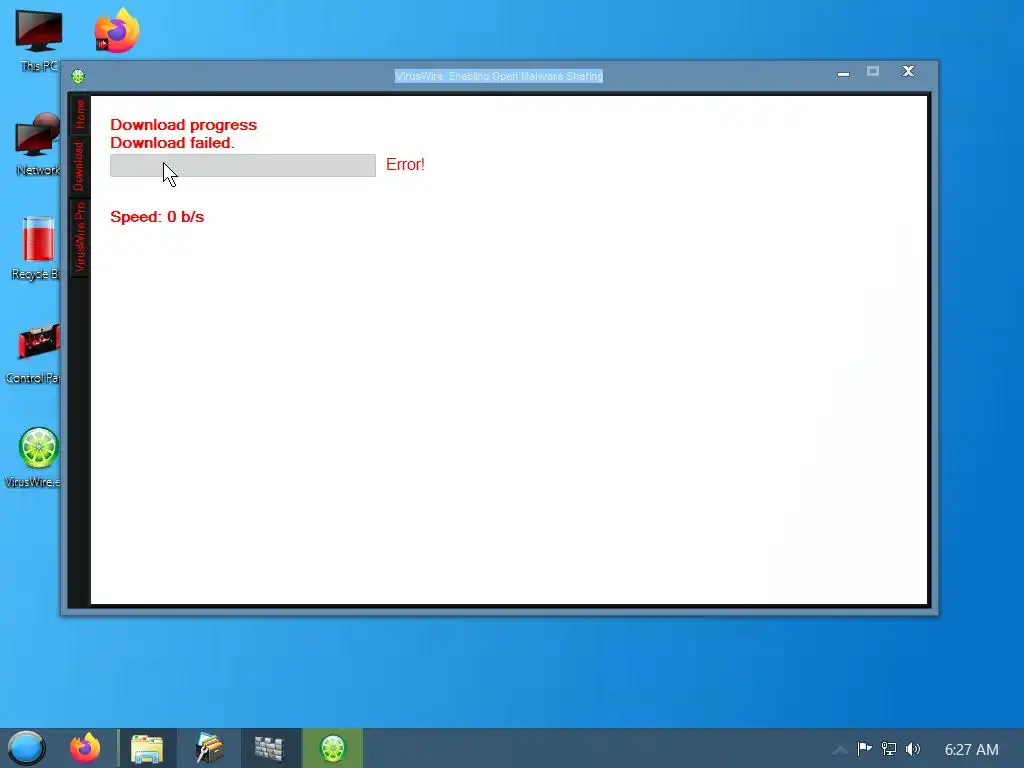Open the volume speaker tray icon
Screen dimensions: 1024x768
(x=913, y=748)
